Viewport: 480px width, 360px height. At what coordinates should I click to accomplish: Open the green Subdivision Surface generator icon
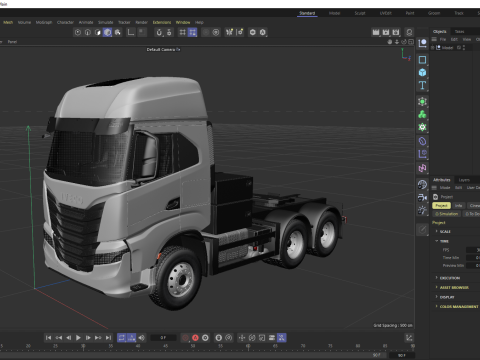tap(422, 102)
